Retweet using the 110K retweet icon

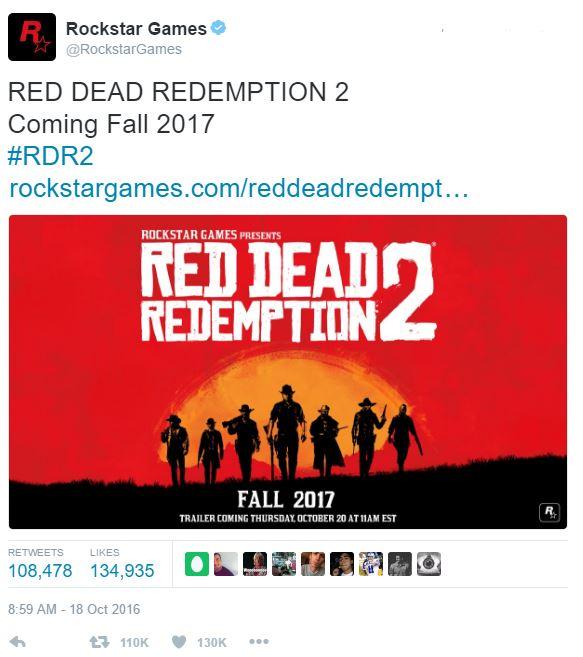[99, 642]
